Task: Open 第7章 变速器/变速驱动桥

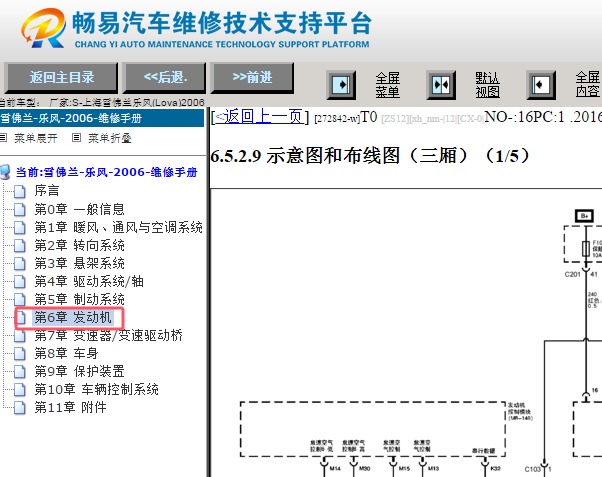Action: pyautogui.click(x=109, y=335)
